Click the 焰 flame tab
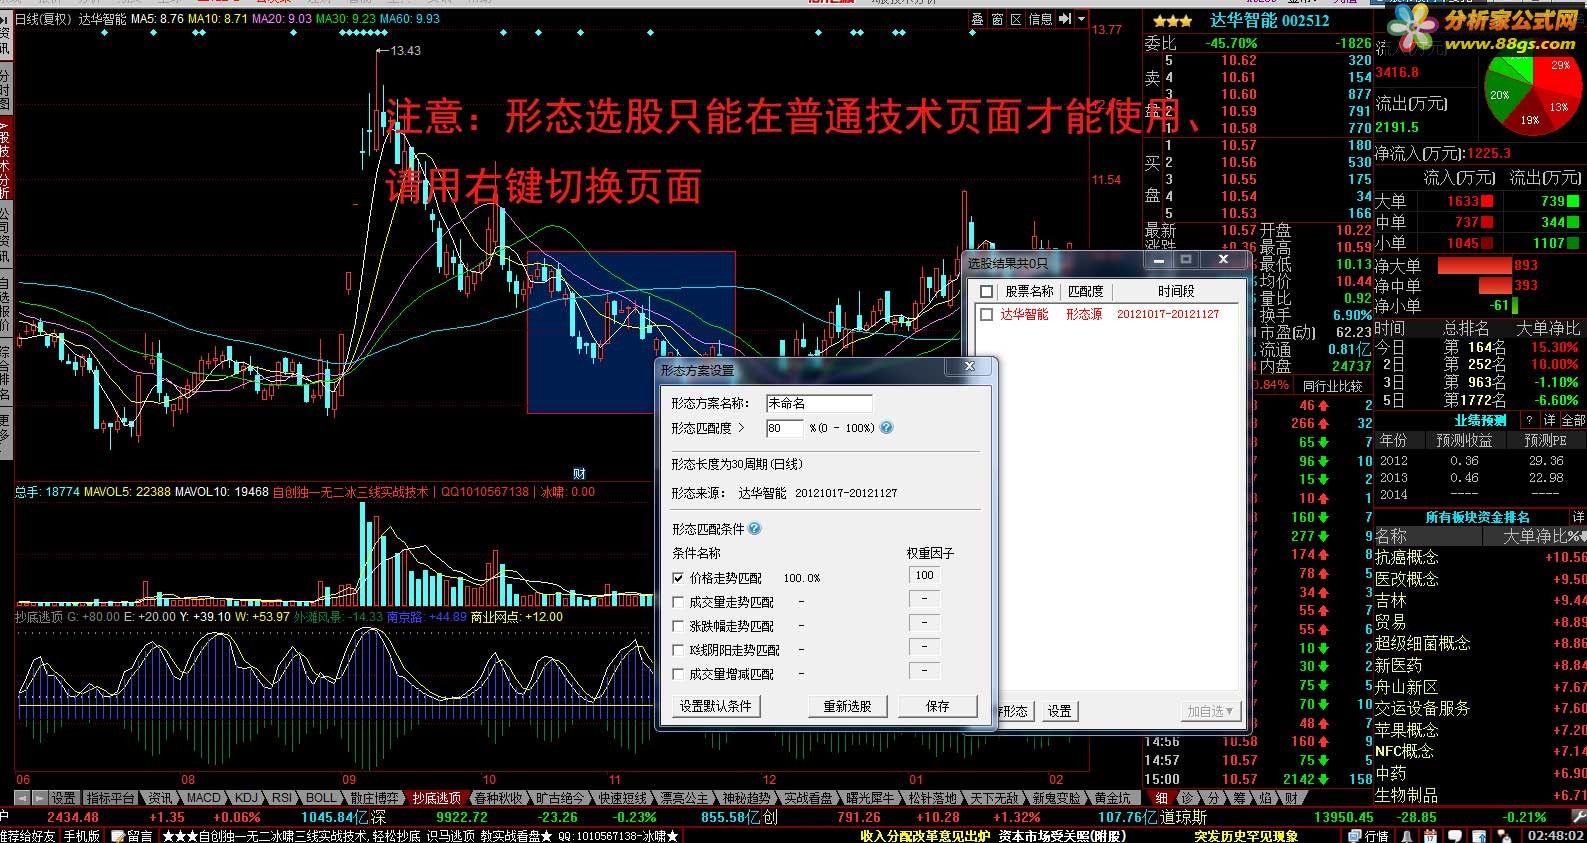1587x843 pixels. tap(1265, 798)
